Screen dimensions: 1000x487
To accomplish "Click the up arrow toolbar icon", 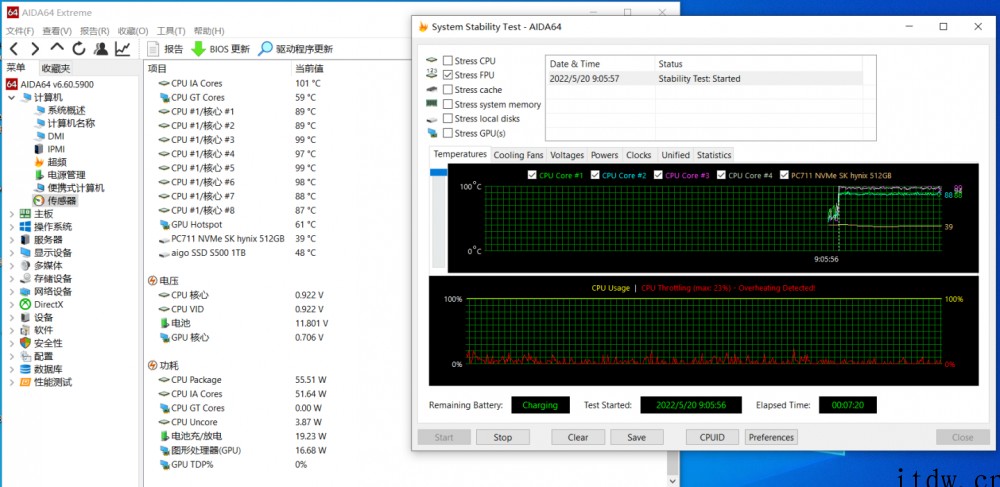I will pos(57,48).
